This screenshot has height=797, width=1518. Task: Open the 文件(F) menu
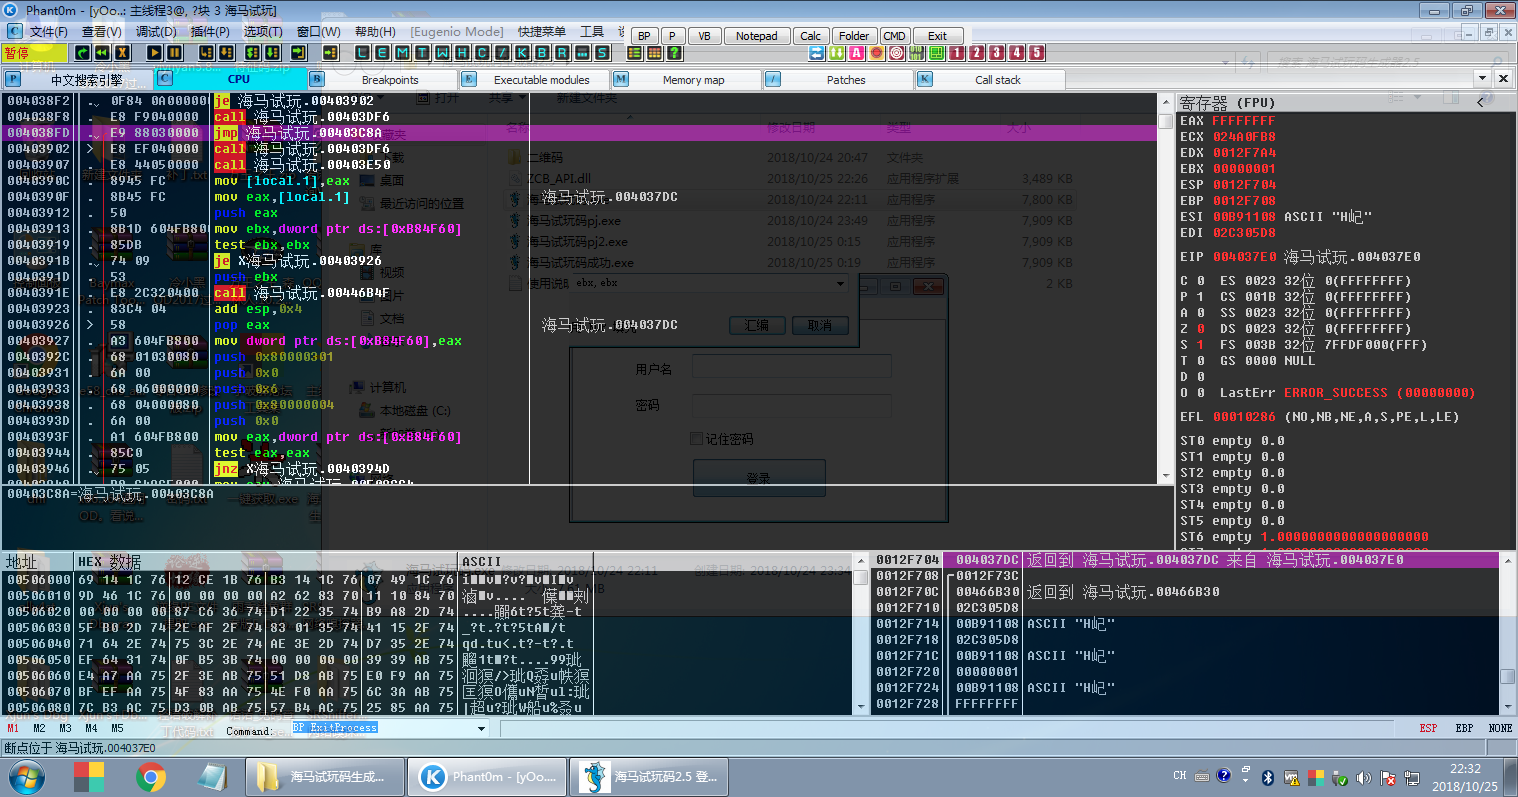pyautogui.click(x=48, y=32)
